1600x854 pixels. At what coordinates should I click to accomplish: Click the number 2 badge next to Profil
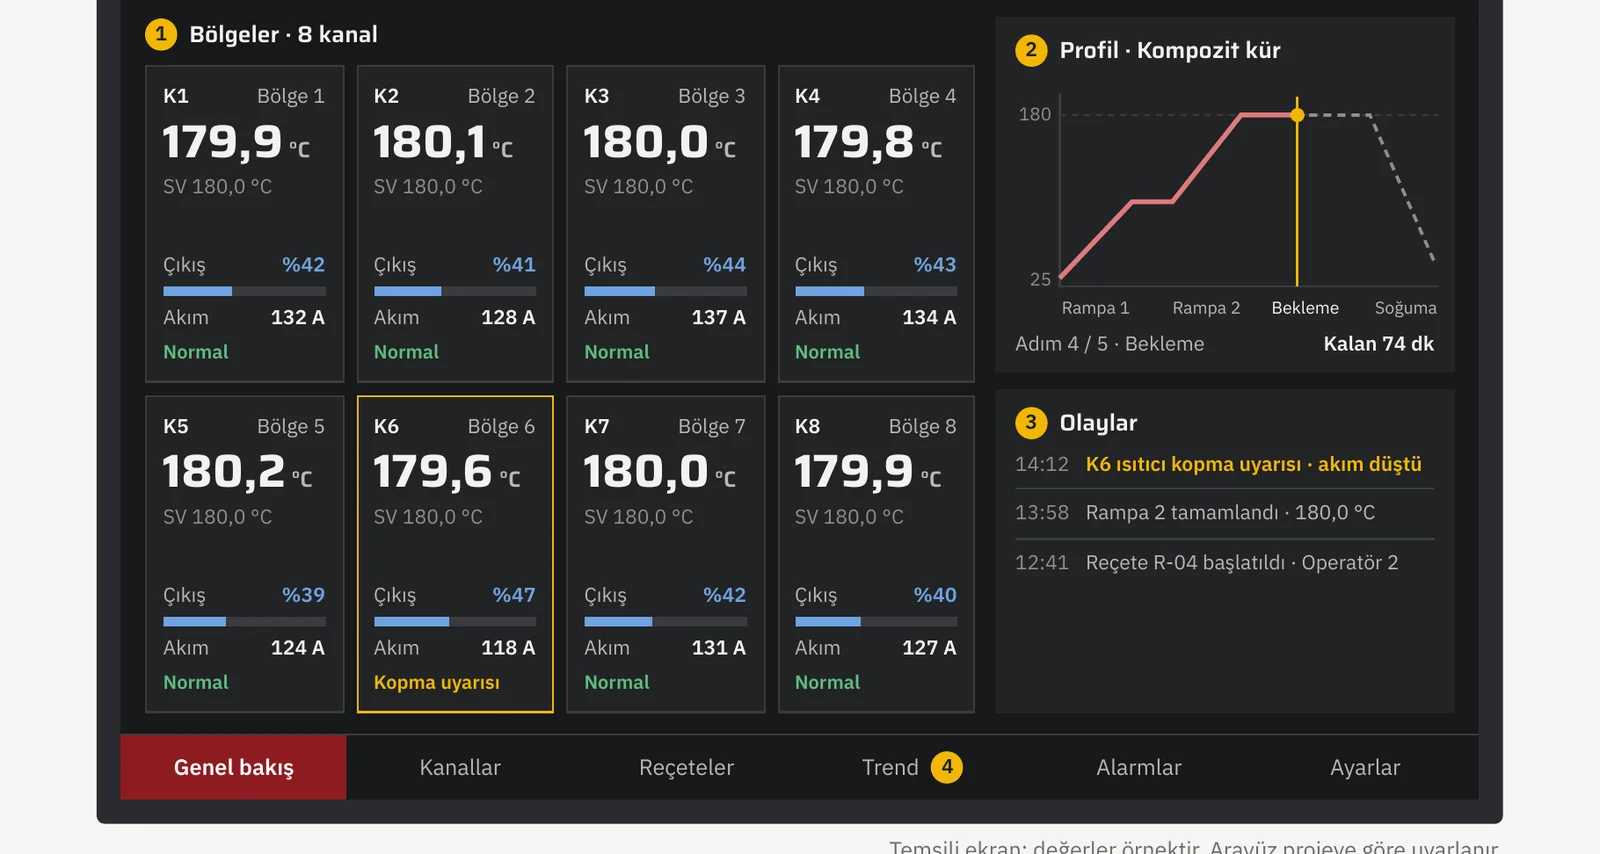1031,50
